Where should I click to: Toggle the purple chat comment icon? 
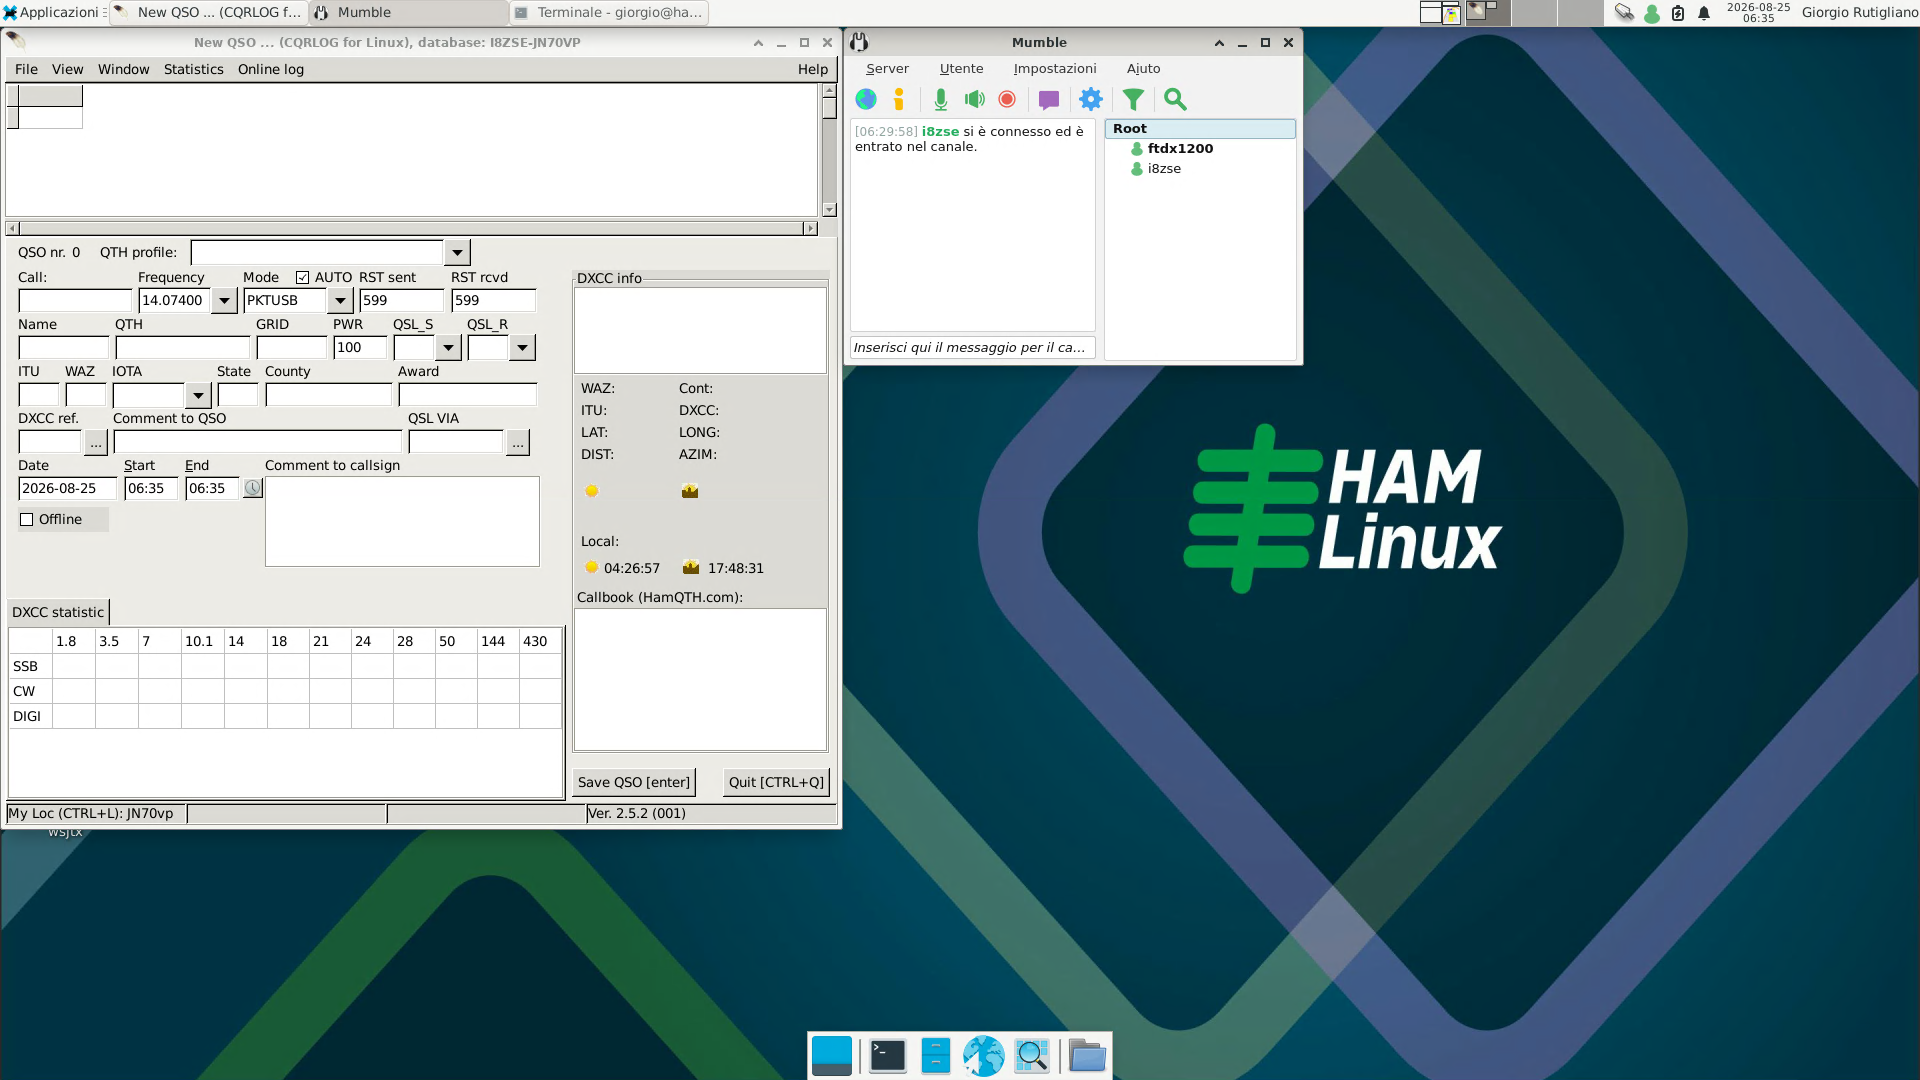[1049, 99]
